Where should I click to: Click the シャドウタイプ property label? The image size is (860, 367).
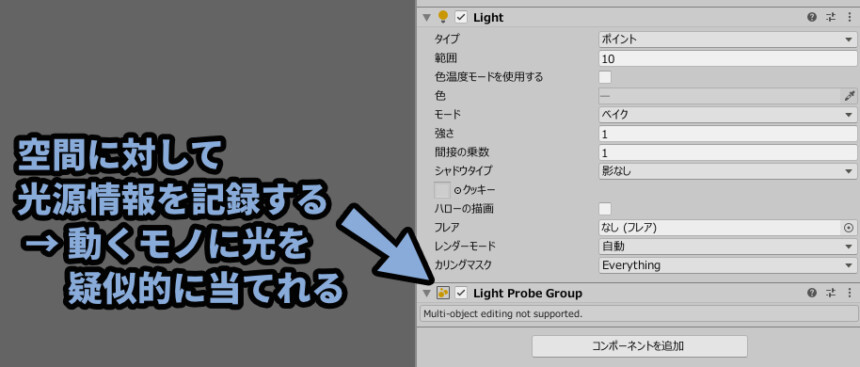coord(463,171)
